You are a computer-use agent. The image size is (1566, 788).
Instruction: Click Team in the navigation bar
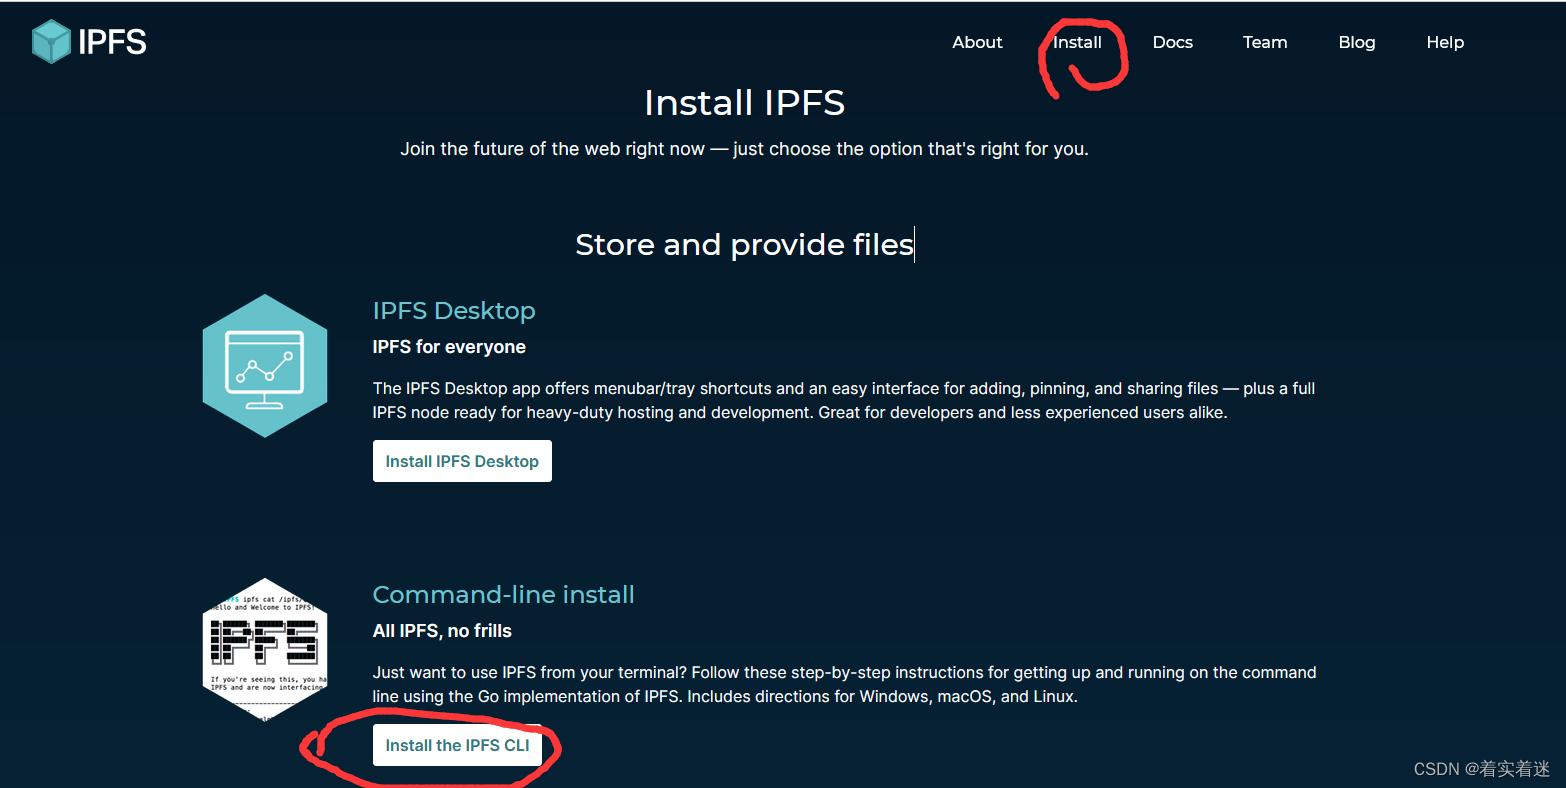click(x=1264, y=42)
